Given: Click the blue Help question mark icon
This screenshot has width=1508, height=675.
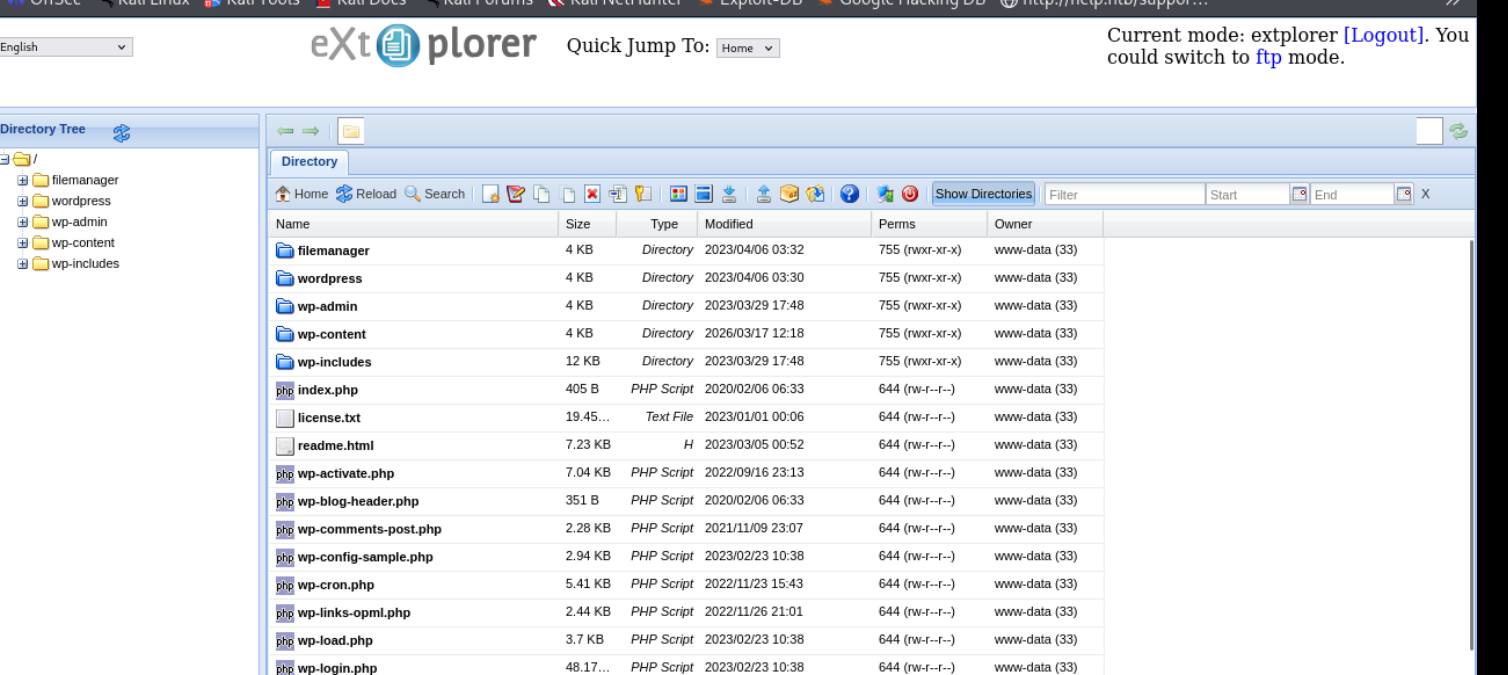Looking at the screenshot, I should (848, 194).
